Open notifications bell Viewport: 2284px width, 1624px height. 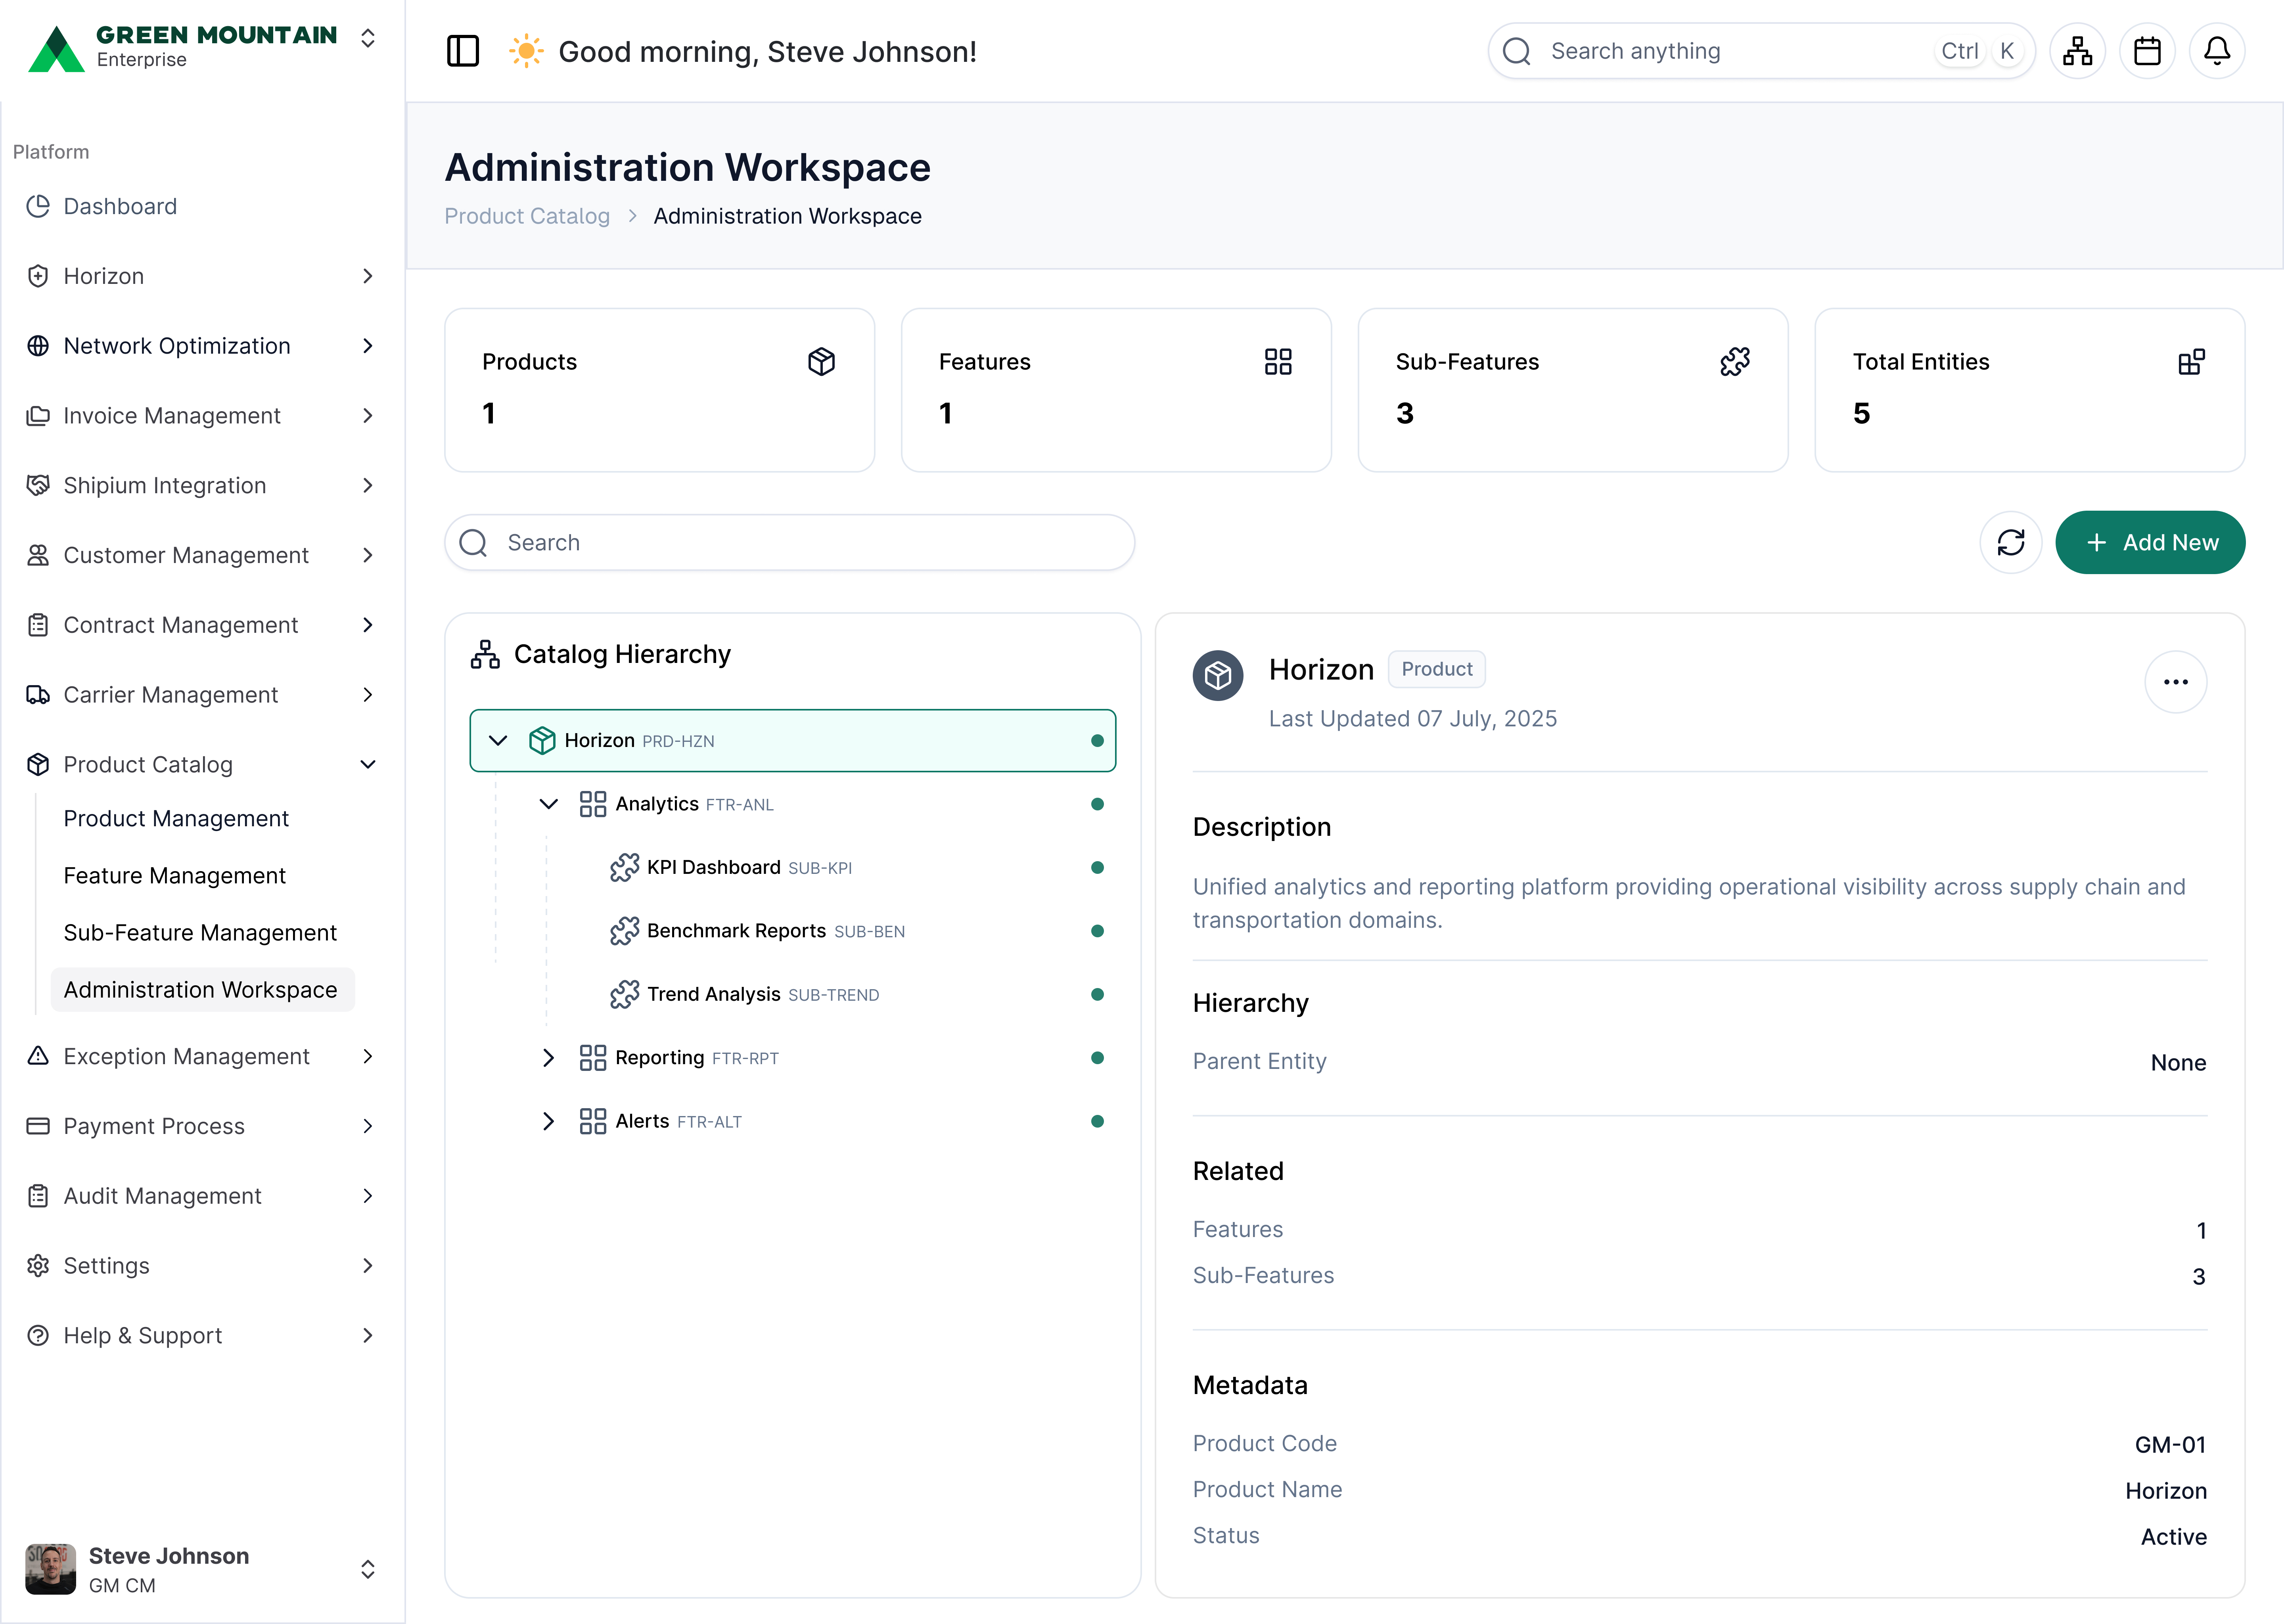2217,51
